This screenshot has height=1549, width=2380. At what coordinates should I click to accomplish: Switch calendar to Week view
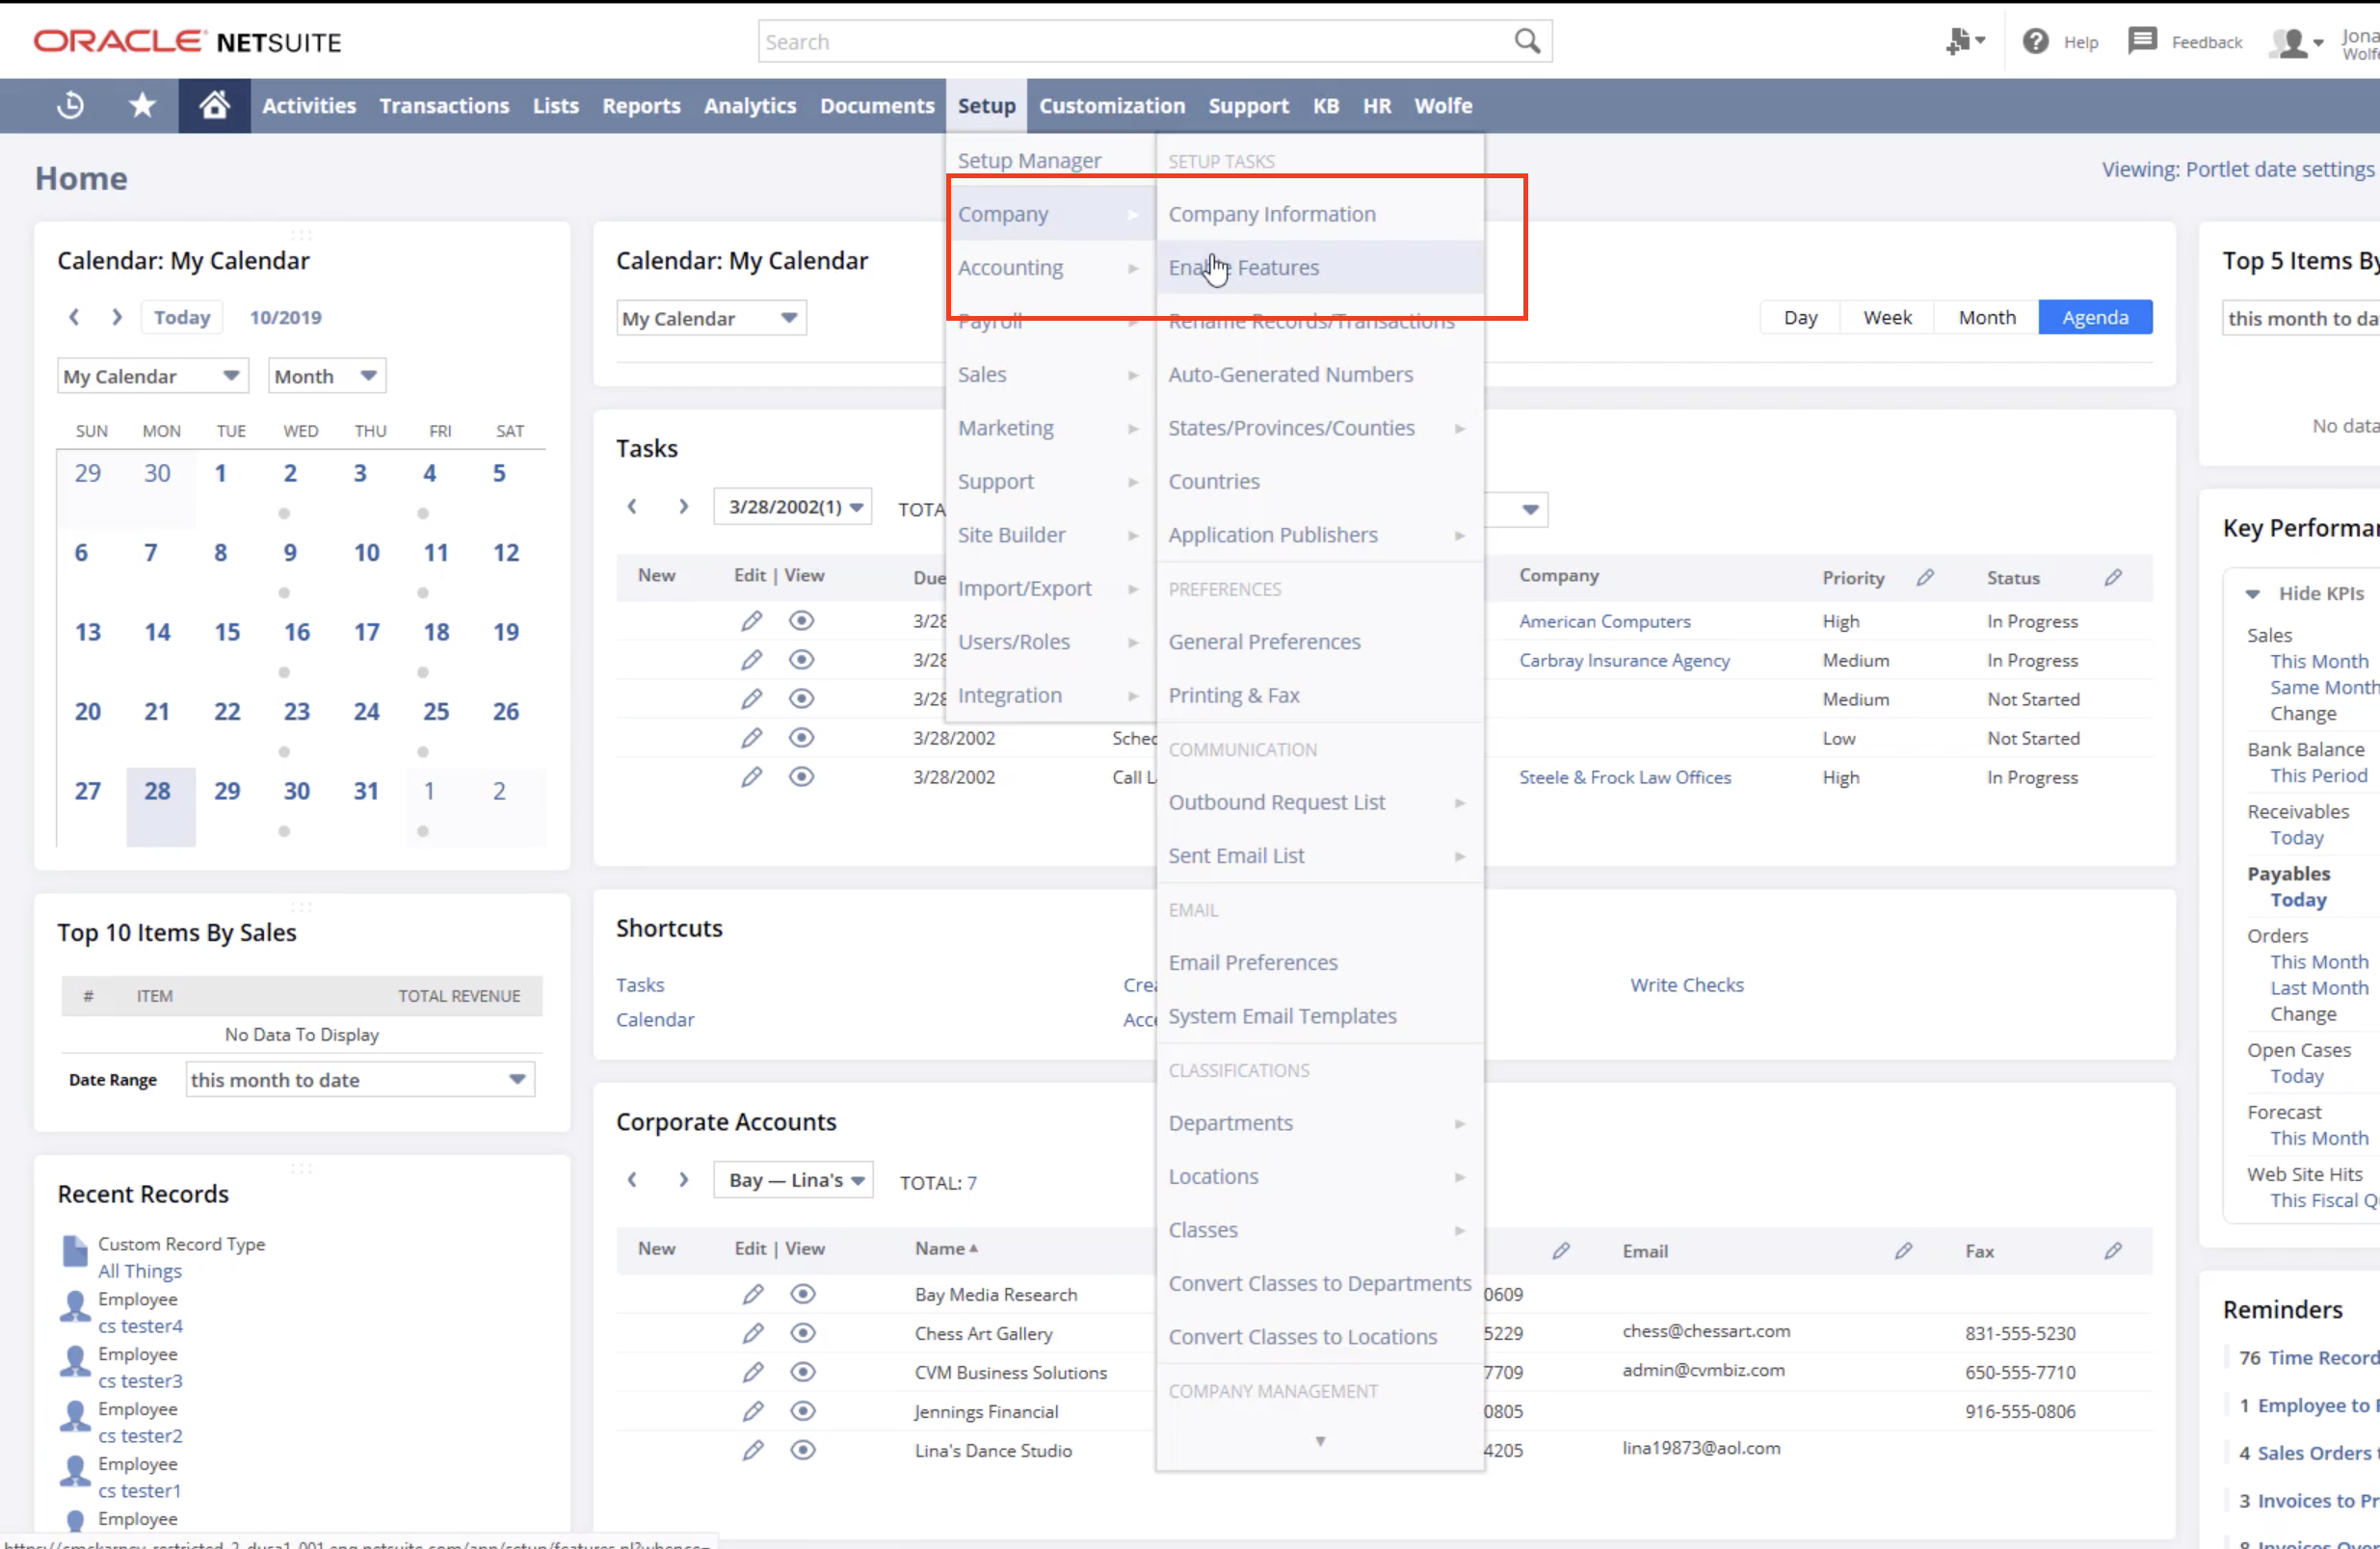1887,317
